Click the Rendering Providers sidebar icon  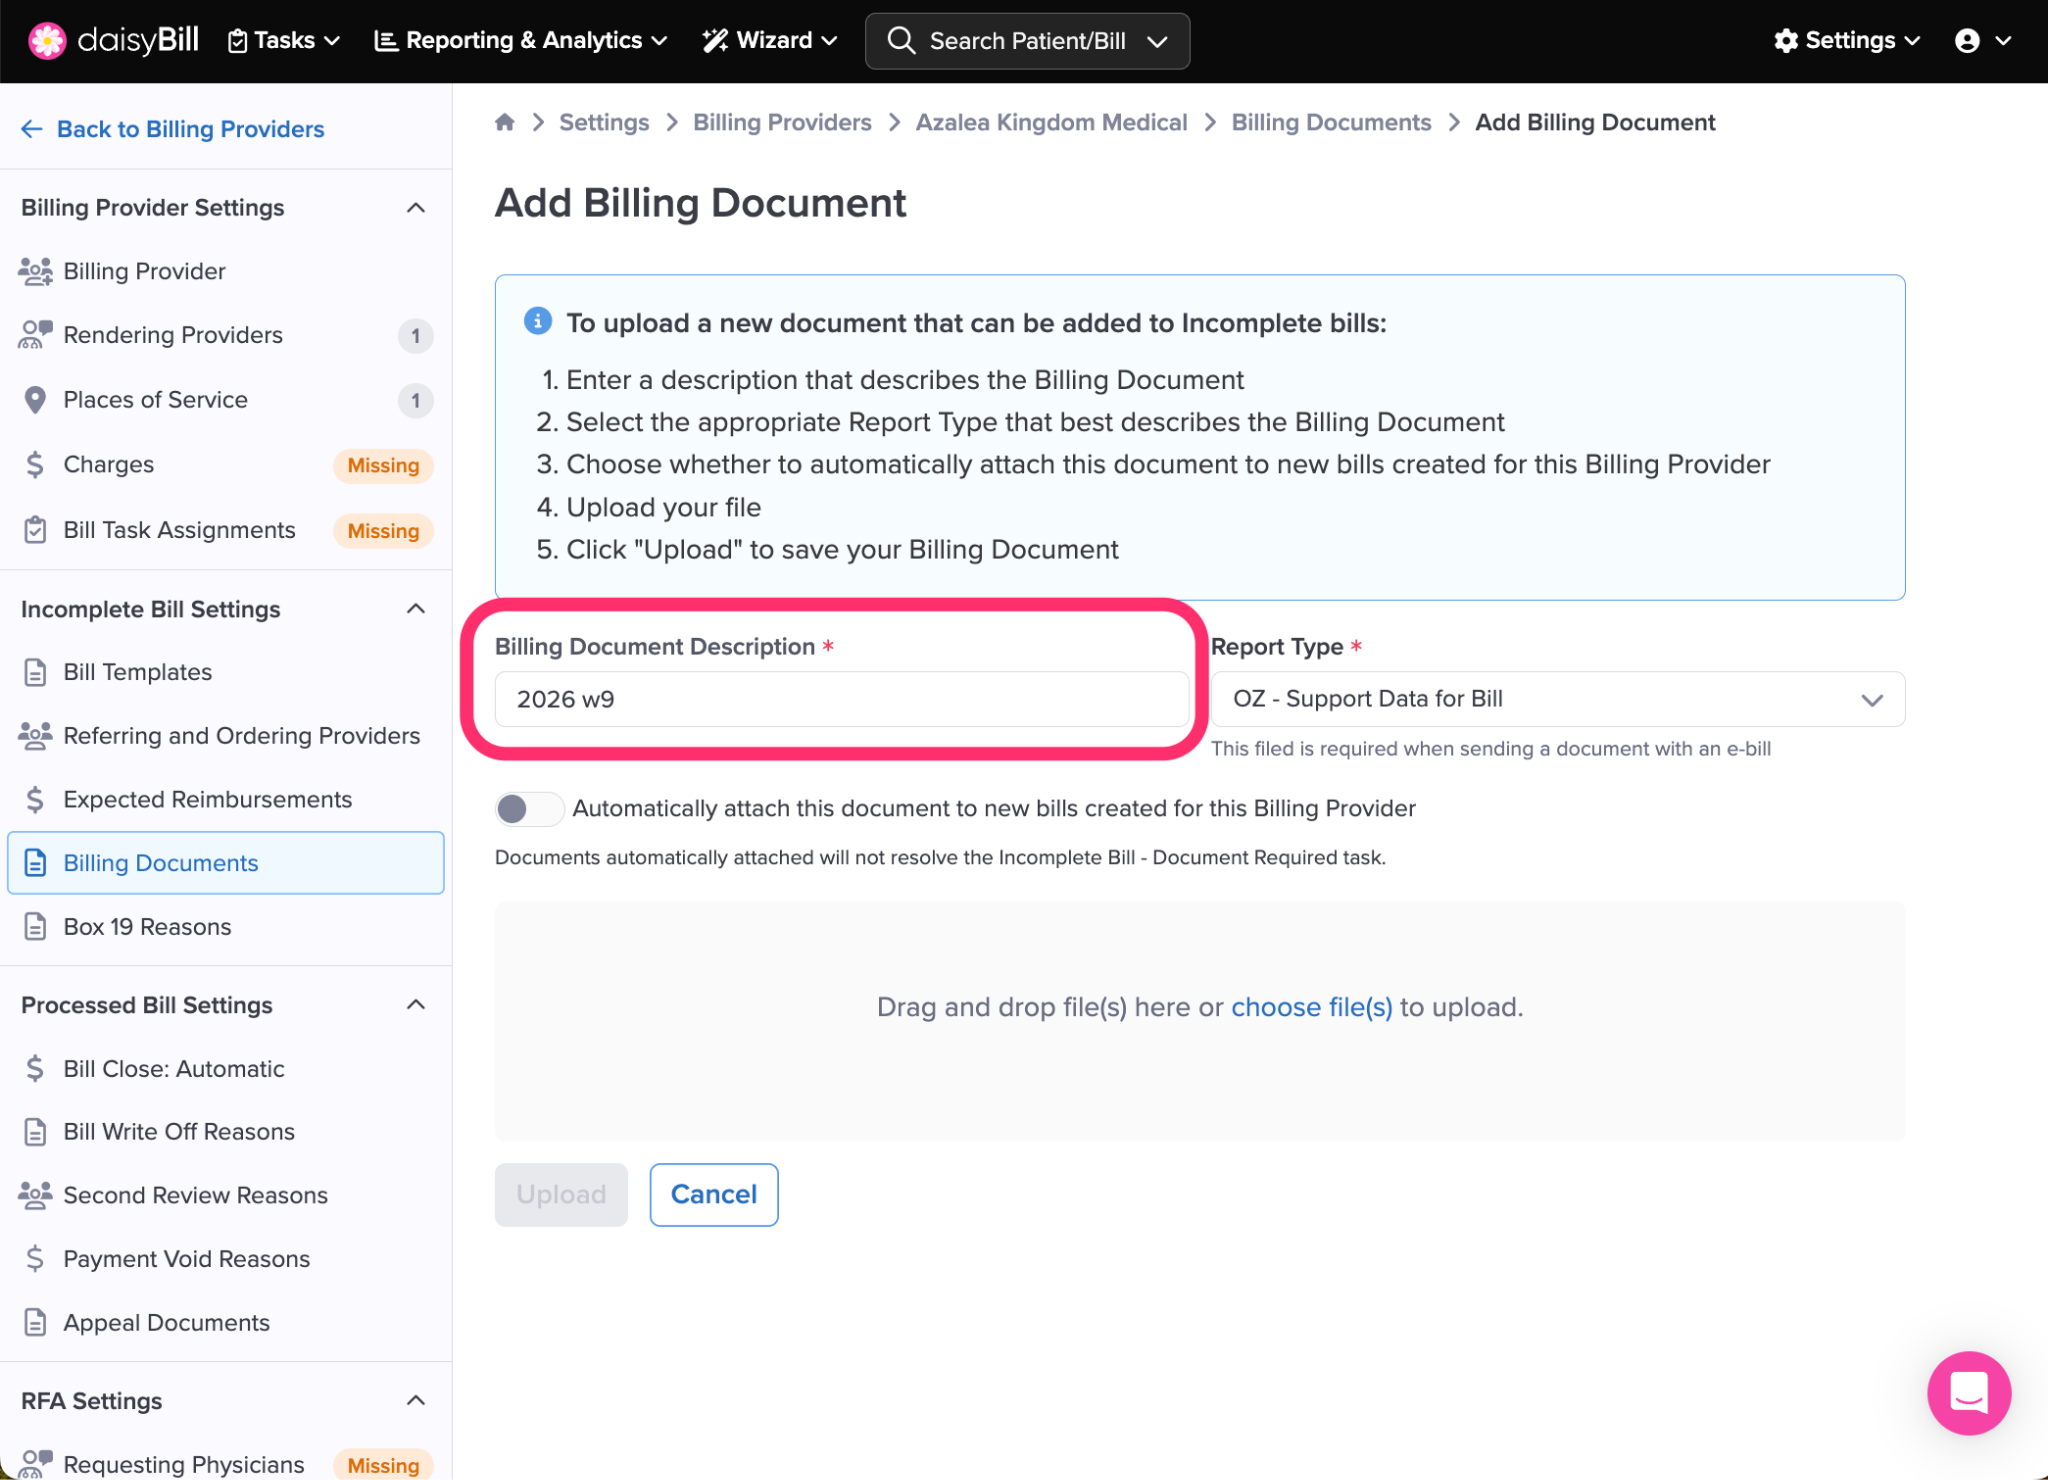click(35, 335)
